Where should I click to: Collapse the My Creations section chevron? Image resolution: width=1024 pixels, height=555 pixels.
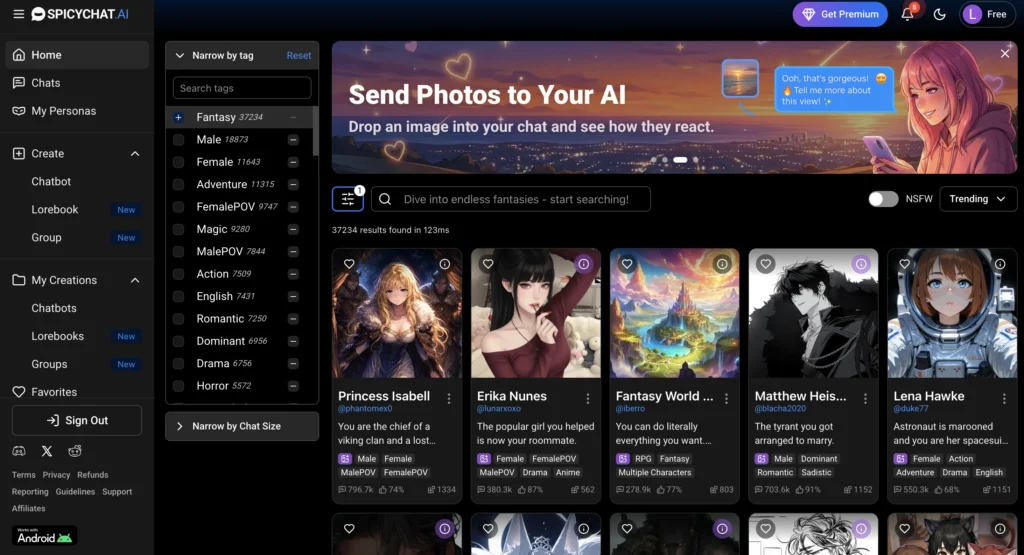(135, 280)
